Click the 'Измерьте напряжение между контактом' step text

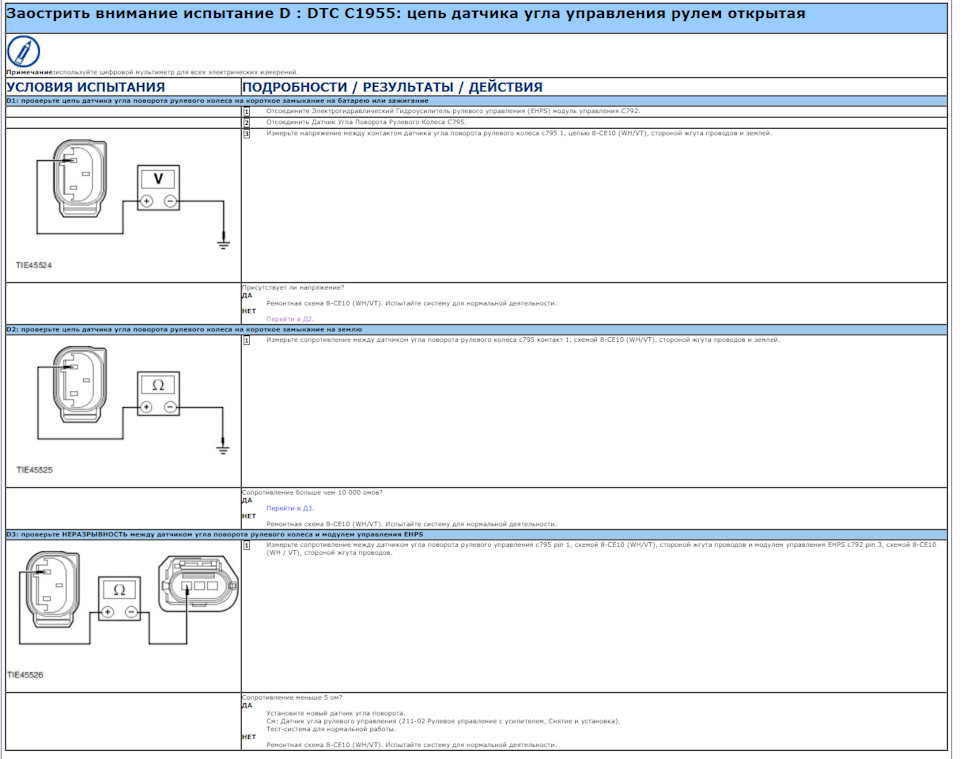(519, 133)
